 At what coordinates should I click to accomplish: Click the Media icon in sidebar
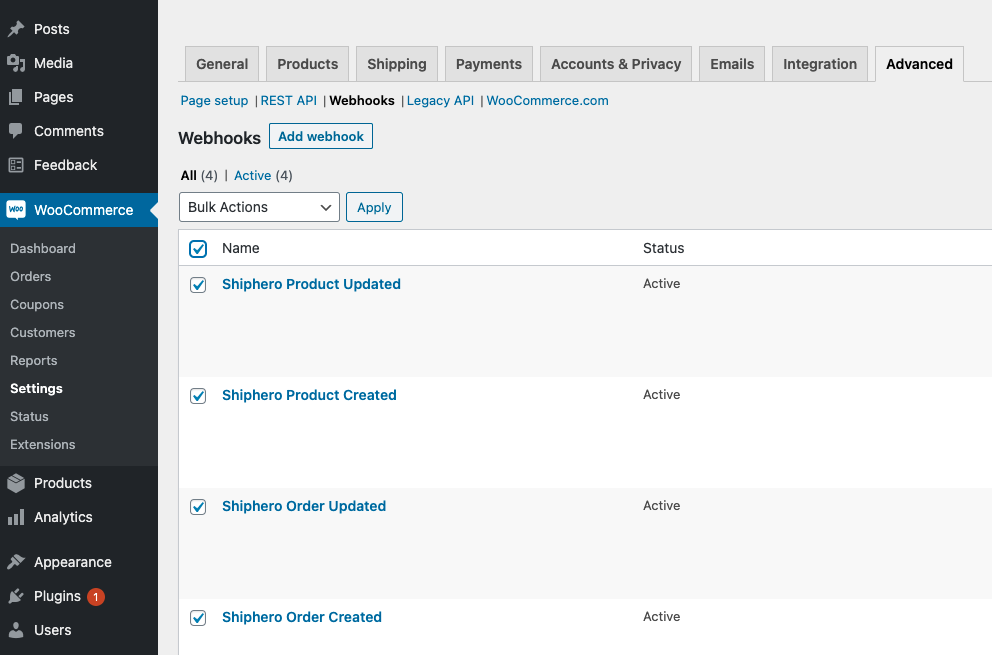tap(16, 63)
